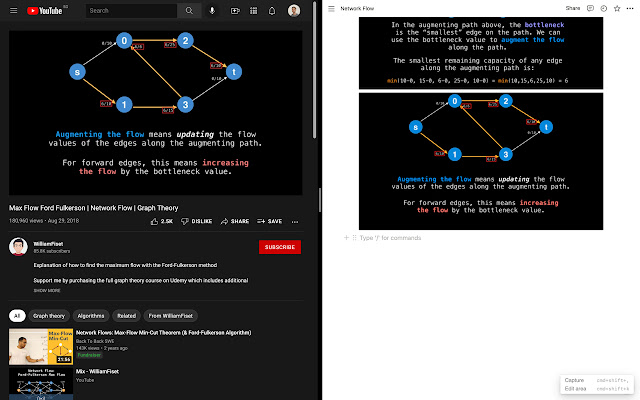The width and height of the screenshot is (640, 400).
Task: Save the video to a playlist
Action: coord(269,221)
